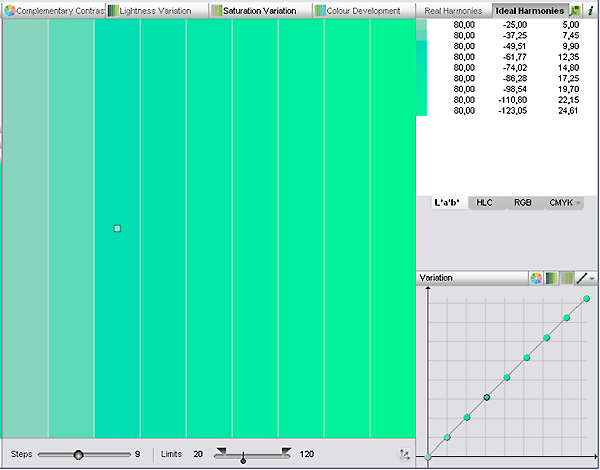Select the colour wheel icon in Variation panel

coord(536,277)
